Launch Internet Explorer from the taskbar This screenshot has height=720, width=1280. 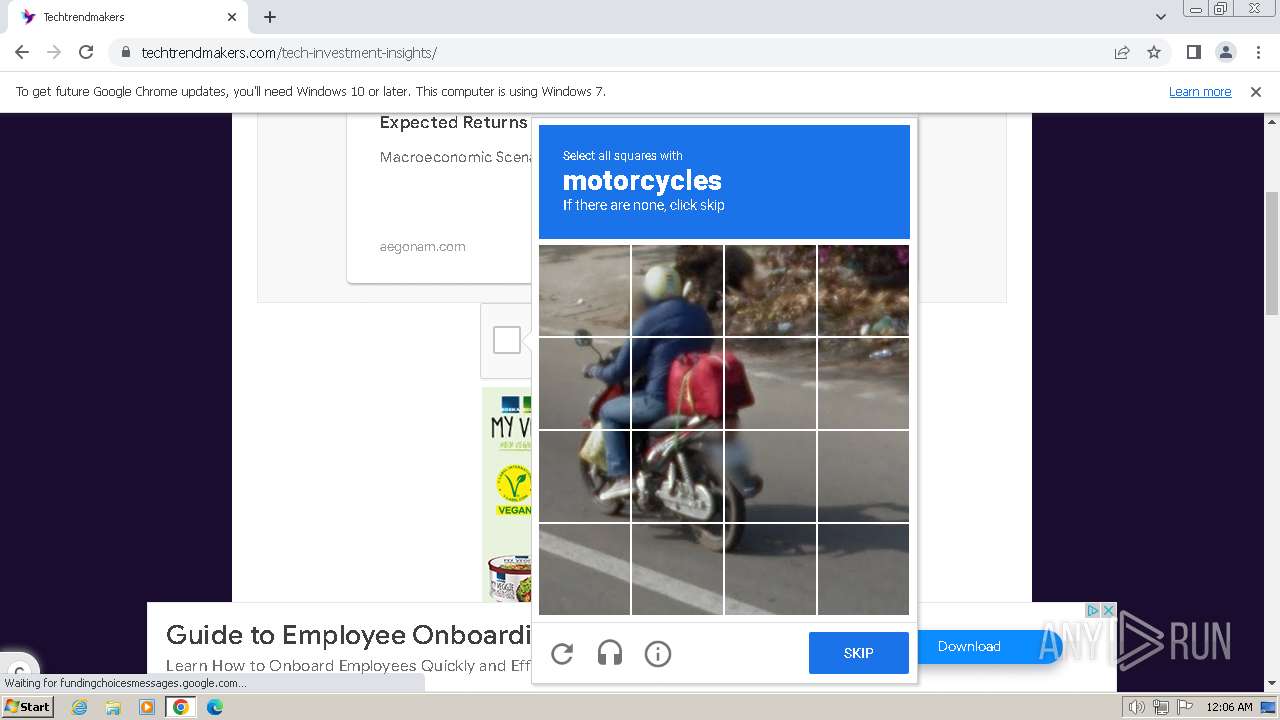pos(80,707)
